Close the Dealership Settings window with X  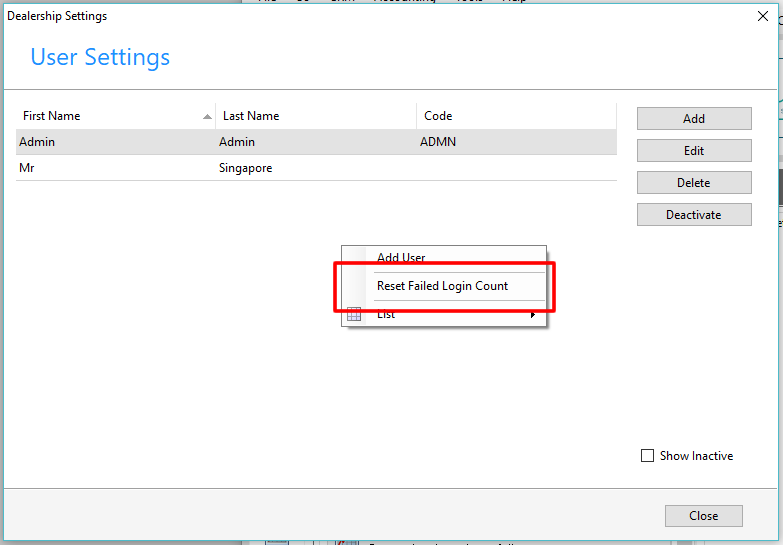[764, 16]
